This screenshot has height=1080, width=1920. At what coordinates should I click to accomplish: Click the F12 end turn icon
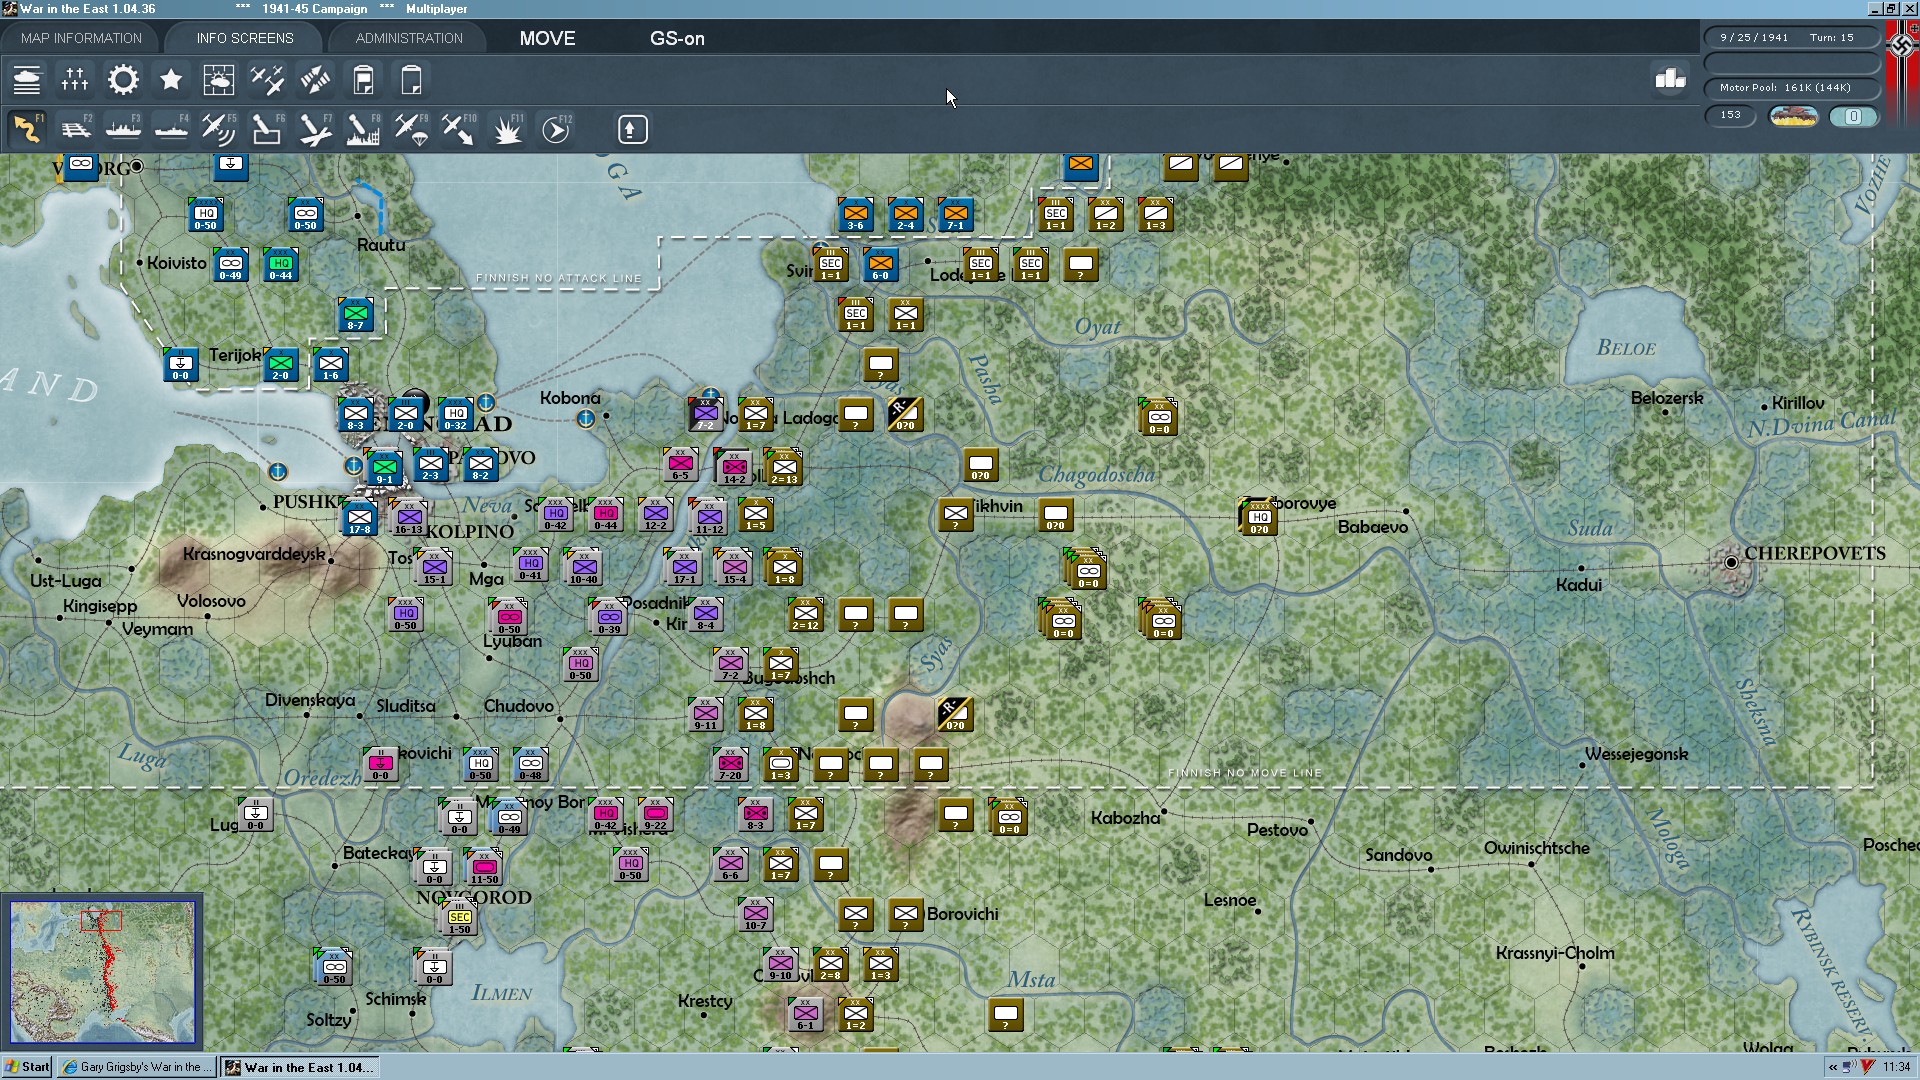(x=556, y=129)
